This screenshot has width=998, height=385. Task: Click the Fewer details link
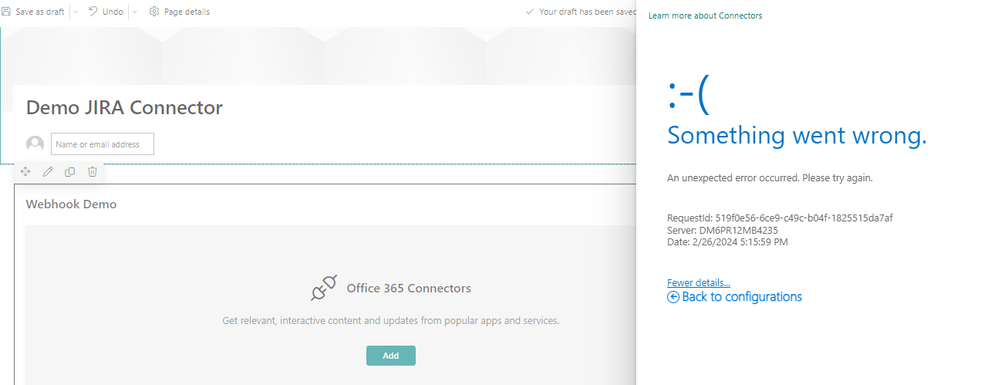click(x=698, y=283)
